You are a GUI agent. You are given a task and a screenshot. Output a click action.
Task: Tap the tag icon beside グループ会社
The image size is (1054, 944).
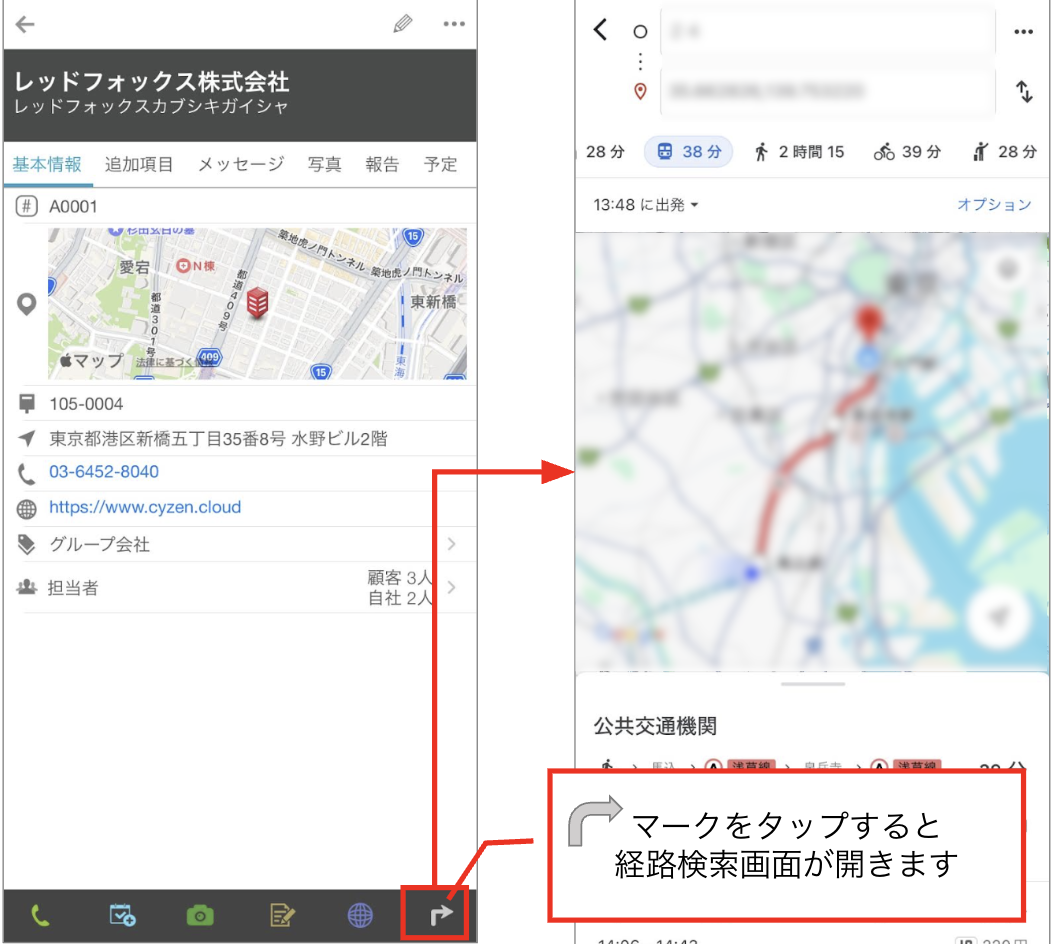click(26, 544)
